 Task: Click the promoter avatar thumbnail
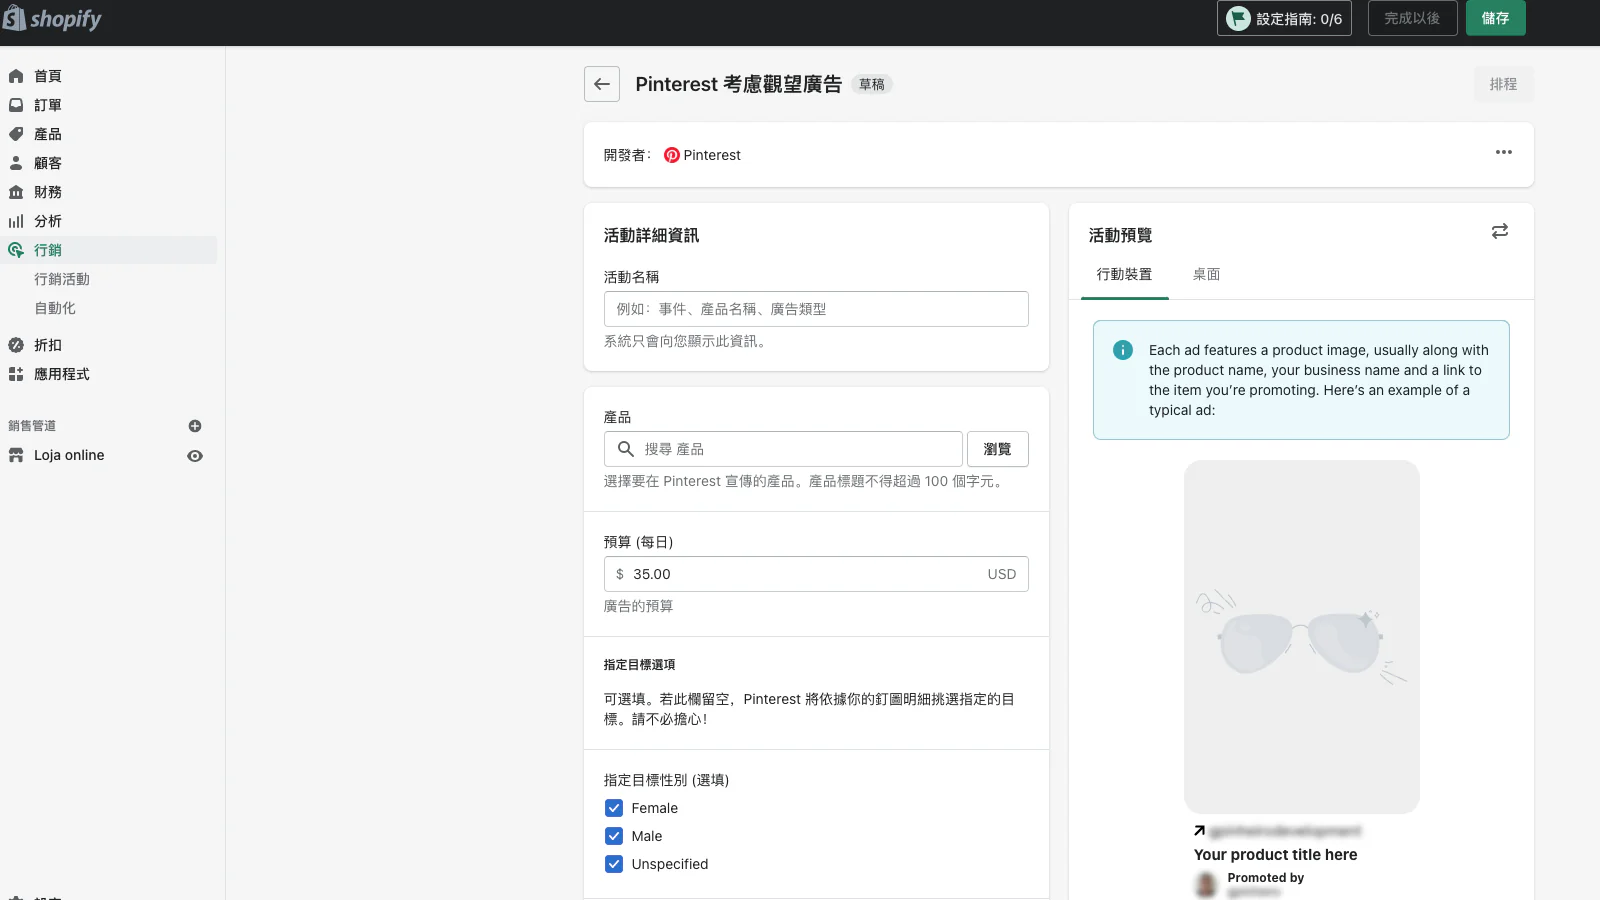coord(1207,884)
